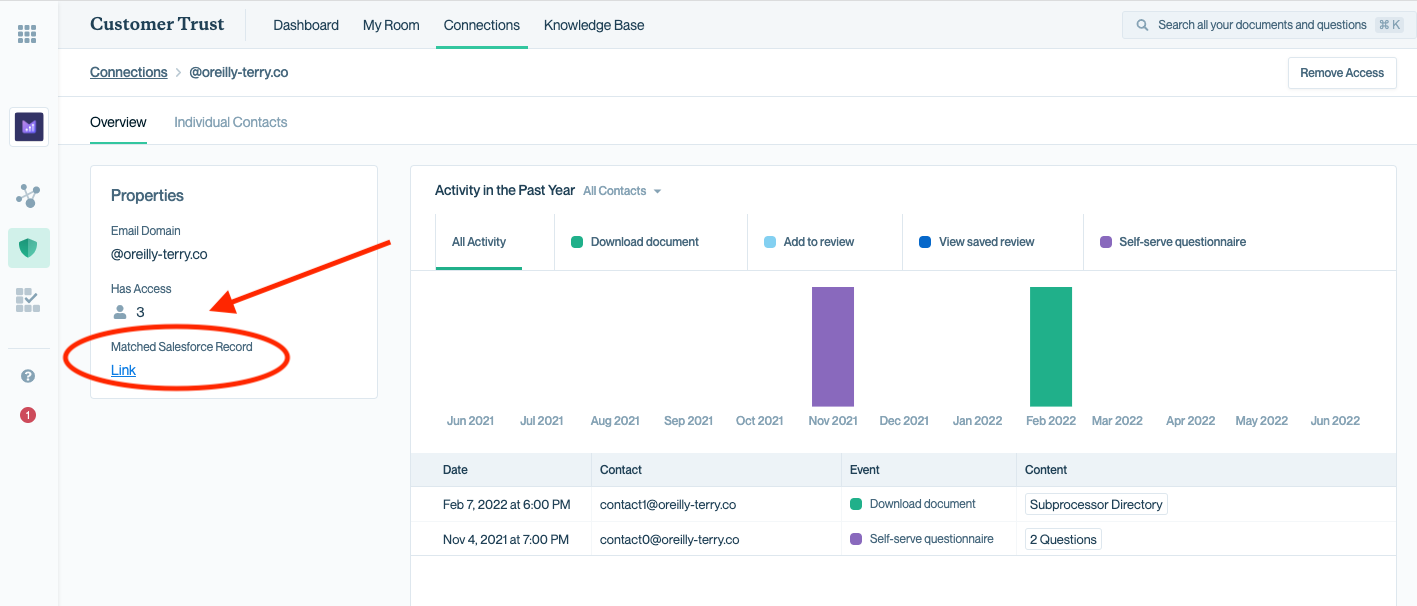Click the Feb 2022 axis label
Viewport: 1417px width, 606px height.
(1051, 421)
